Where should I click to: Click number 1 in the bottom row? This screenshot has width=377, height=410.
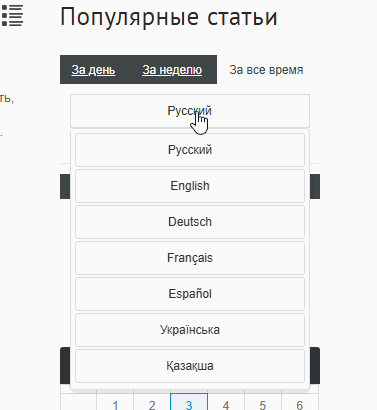pos(115,403)
